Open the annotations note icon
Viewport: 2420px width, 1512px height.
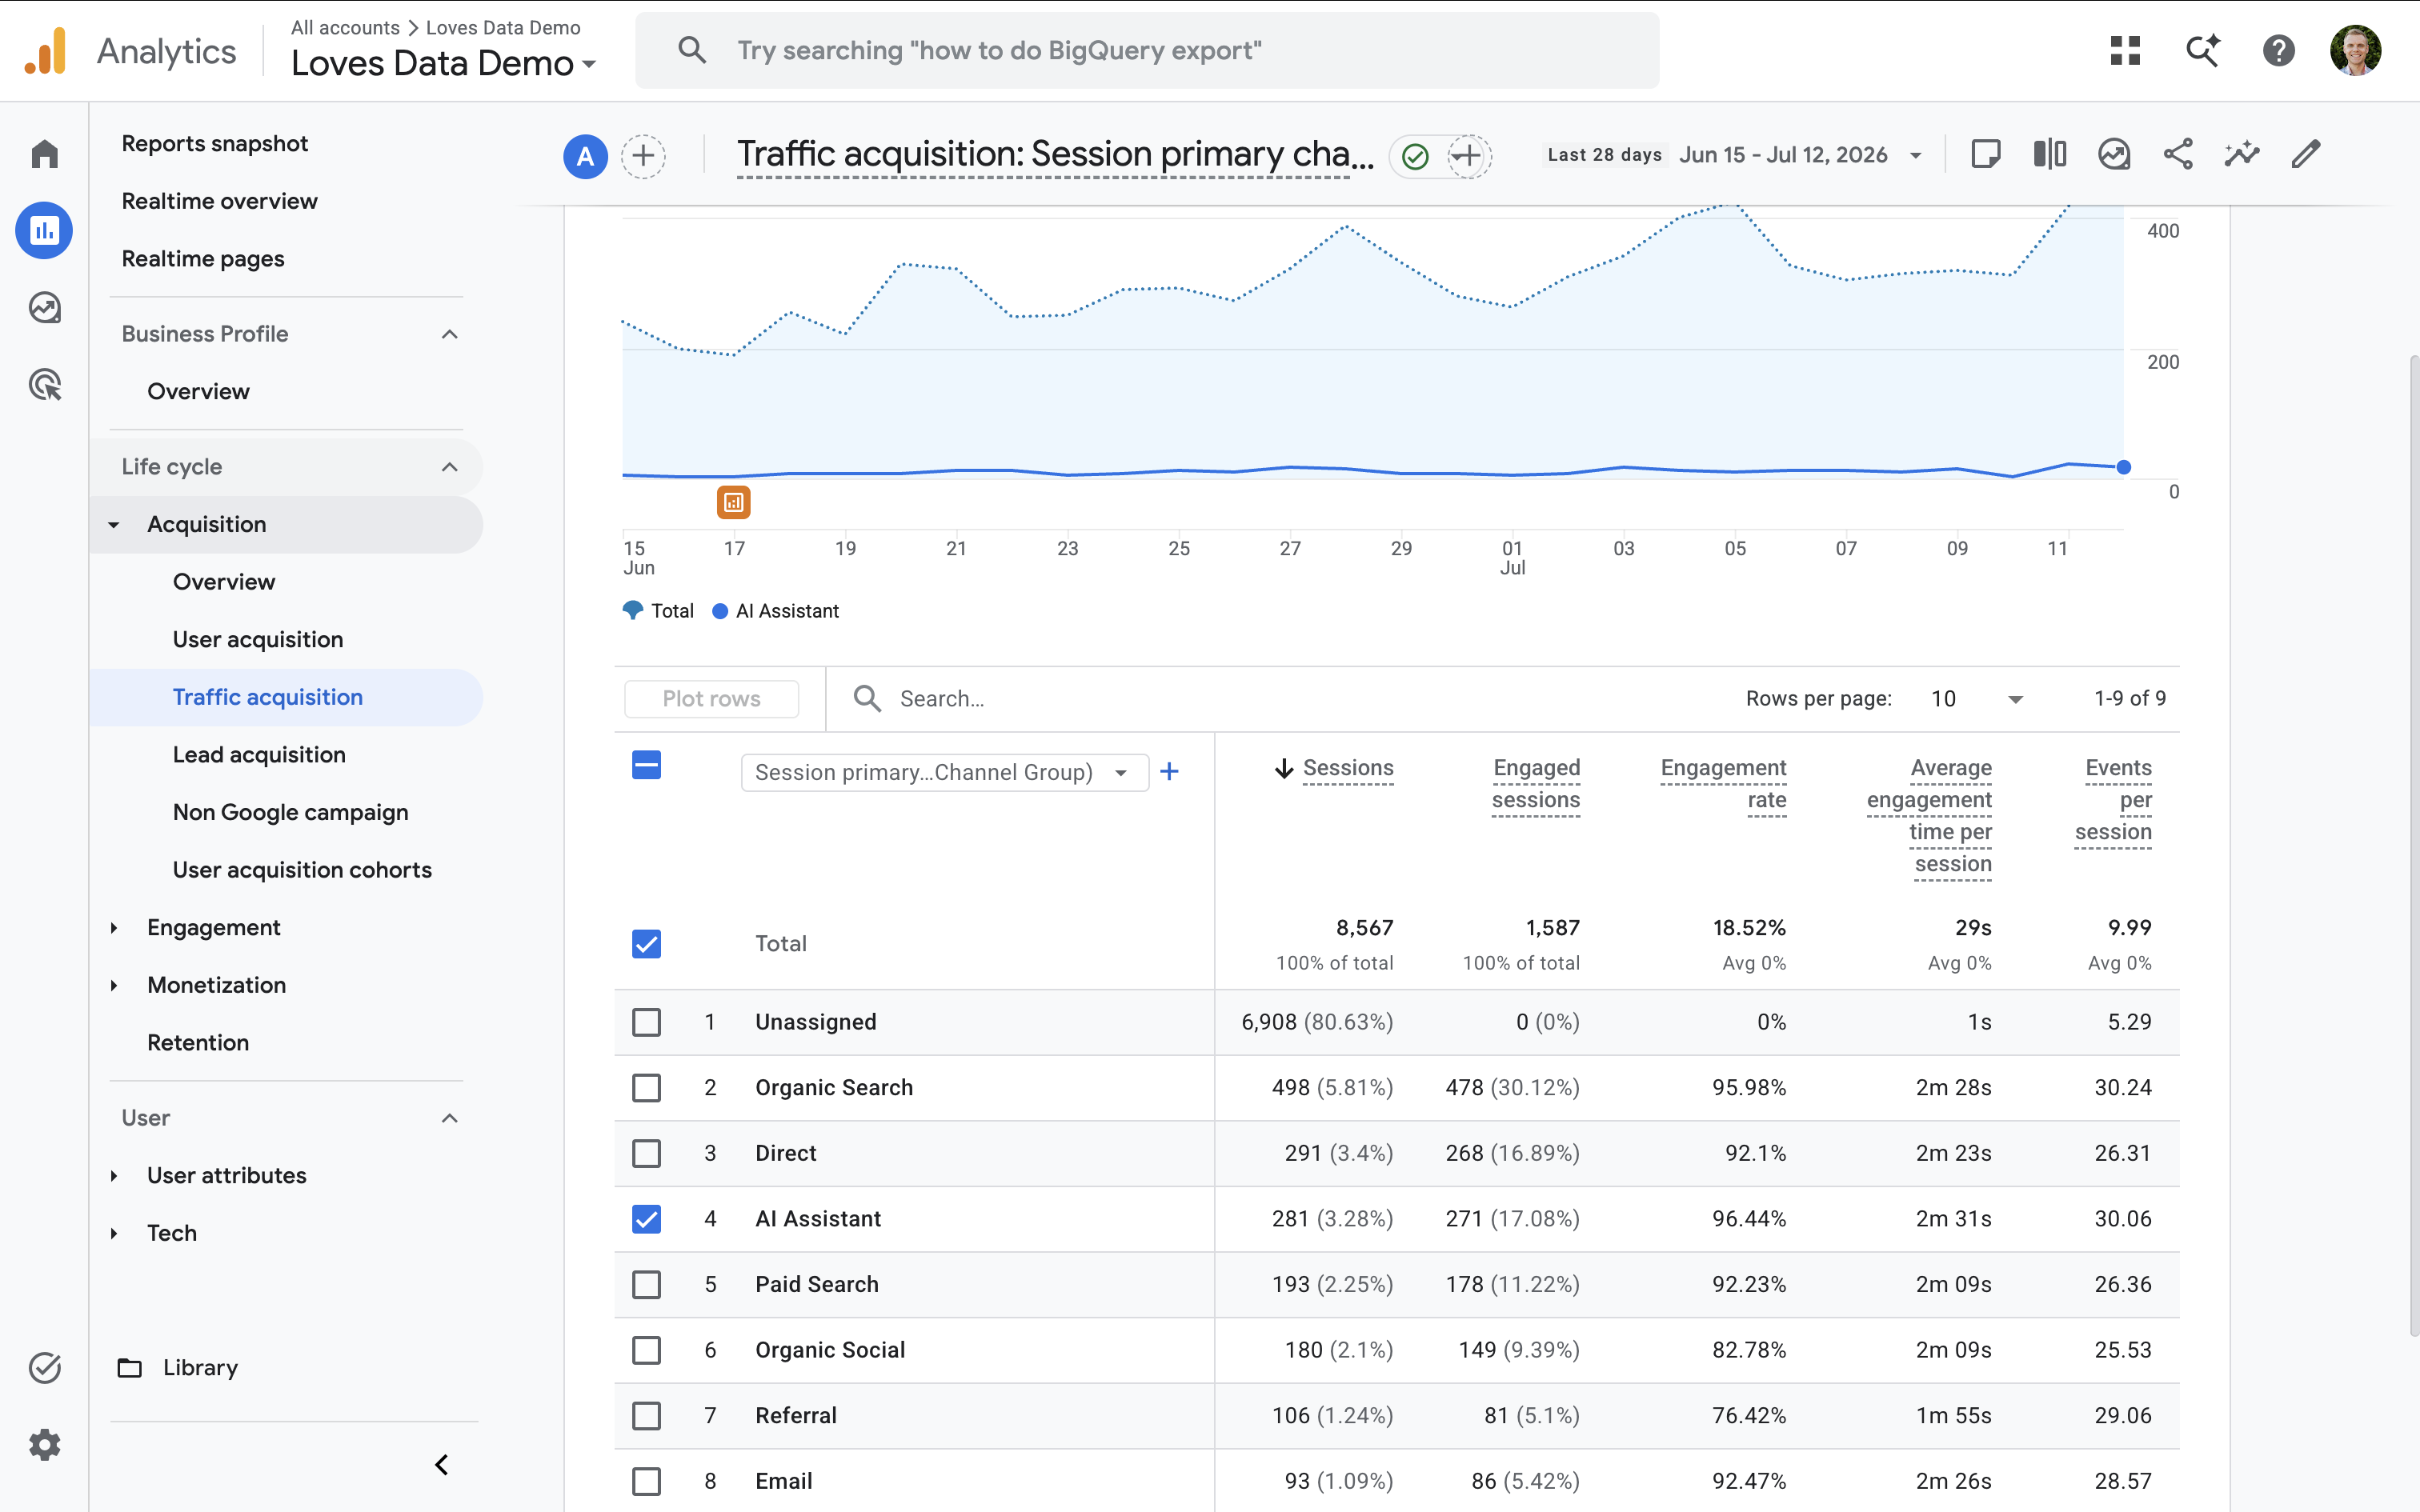(1985, 154)
